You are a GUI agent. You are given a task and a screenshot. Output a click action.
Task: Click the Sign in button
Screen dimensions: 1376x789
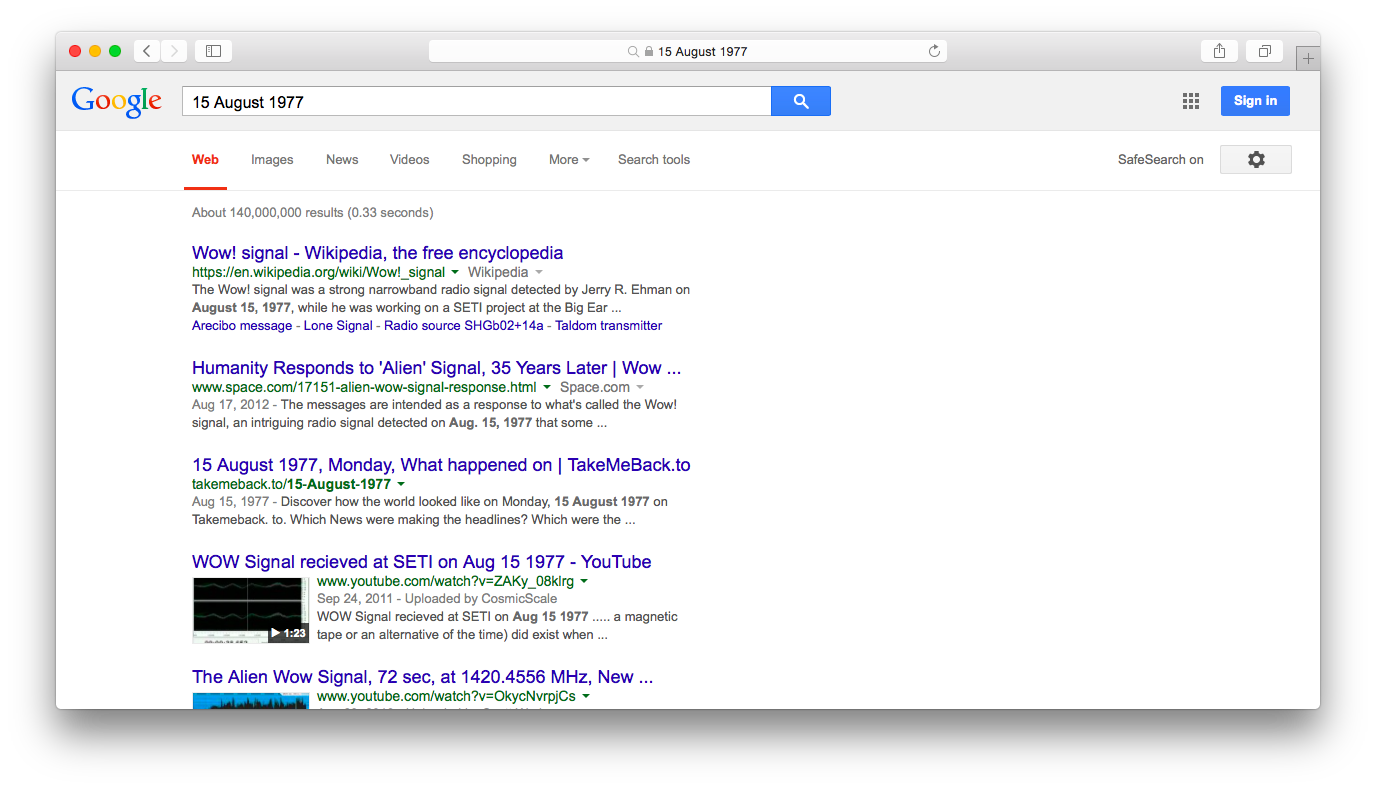(x=1255, y=101)
